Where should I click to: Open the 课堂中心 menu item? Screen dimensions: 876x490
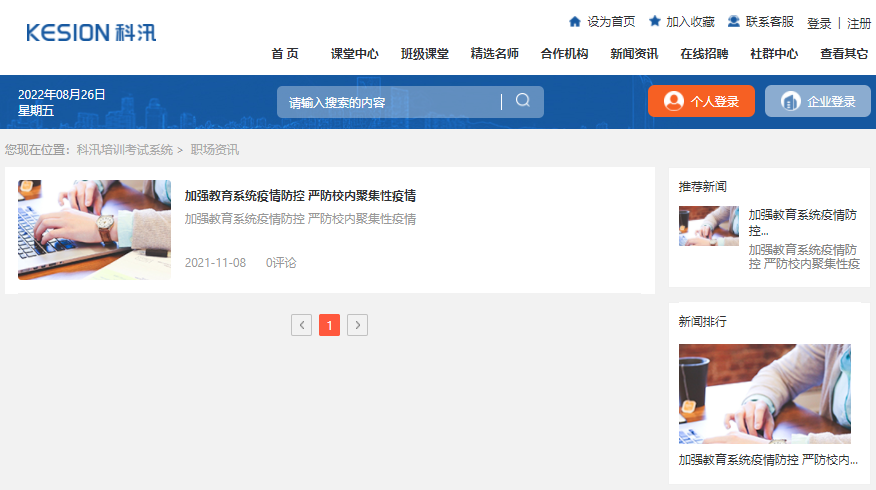click(354, 54)
